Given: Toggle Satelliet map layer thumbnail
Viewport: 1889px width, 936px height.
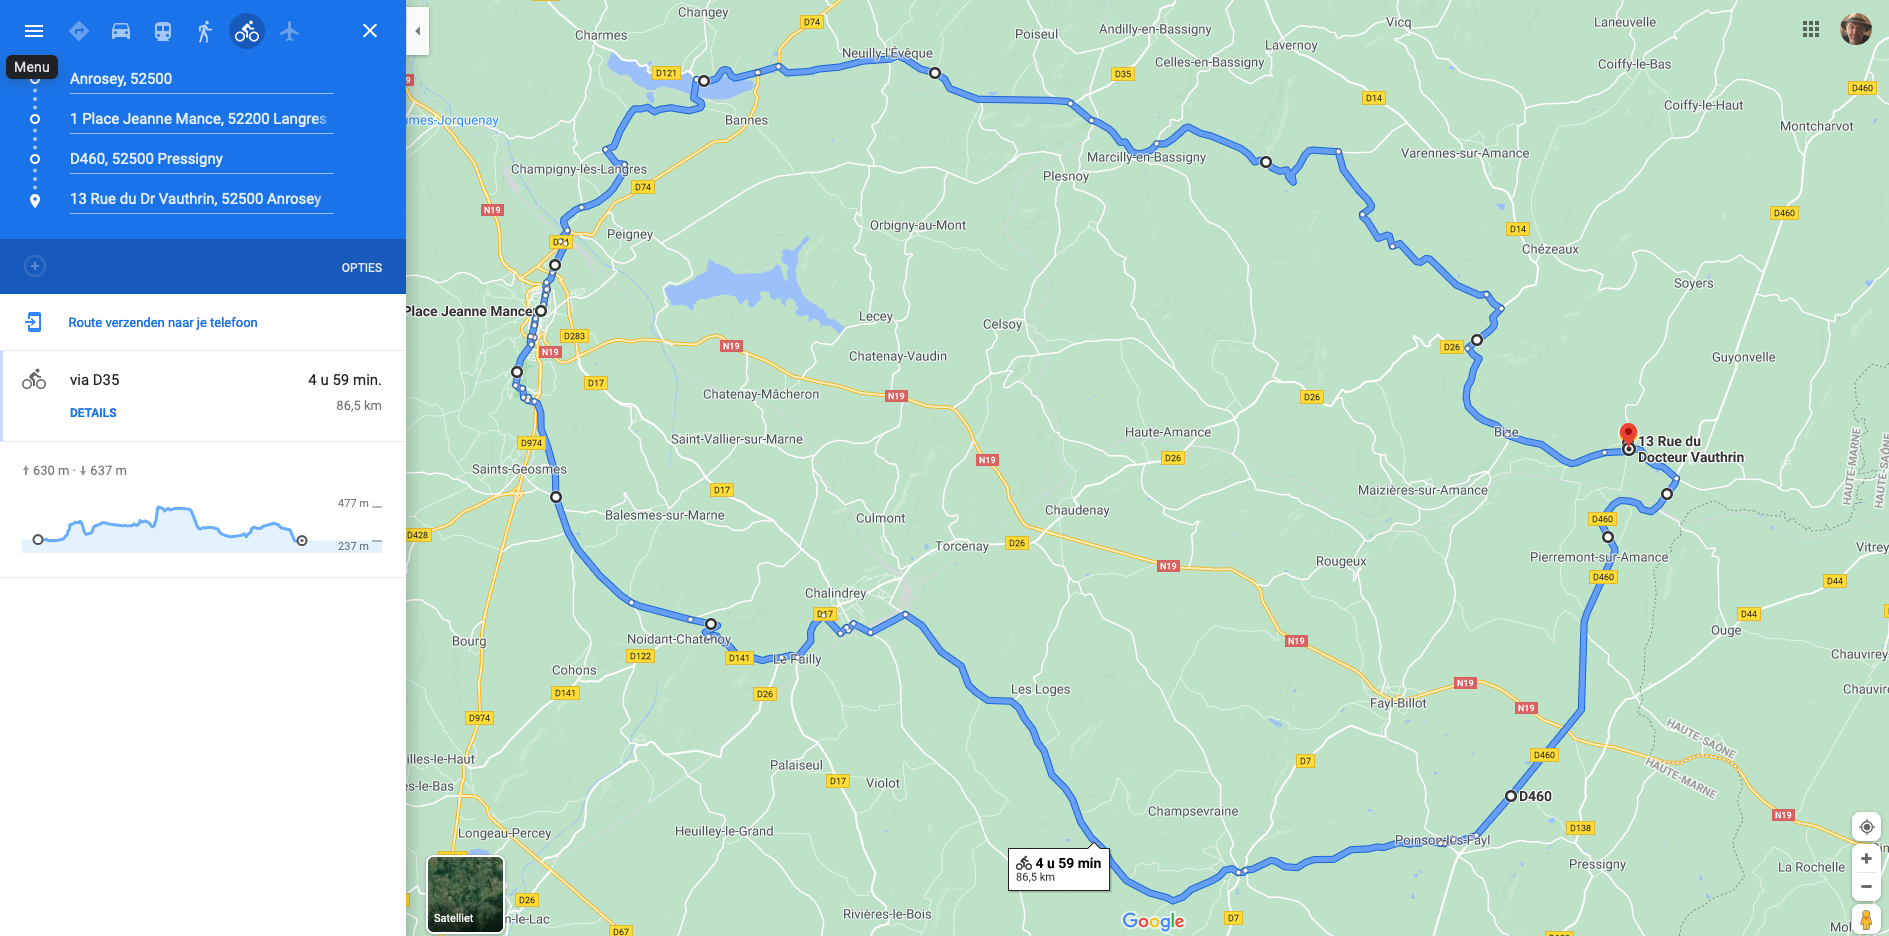Looking at the screenshot, I should [x=465, y=894].
